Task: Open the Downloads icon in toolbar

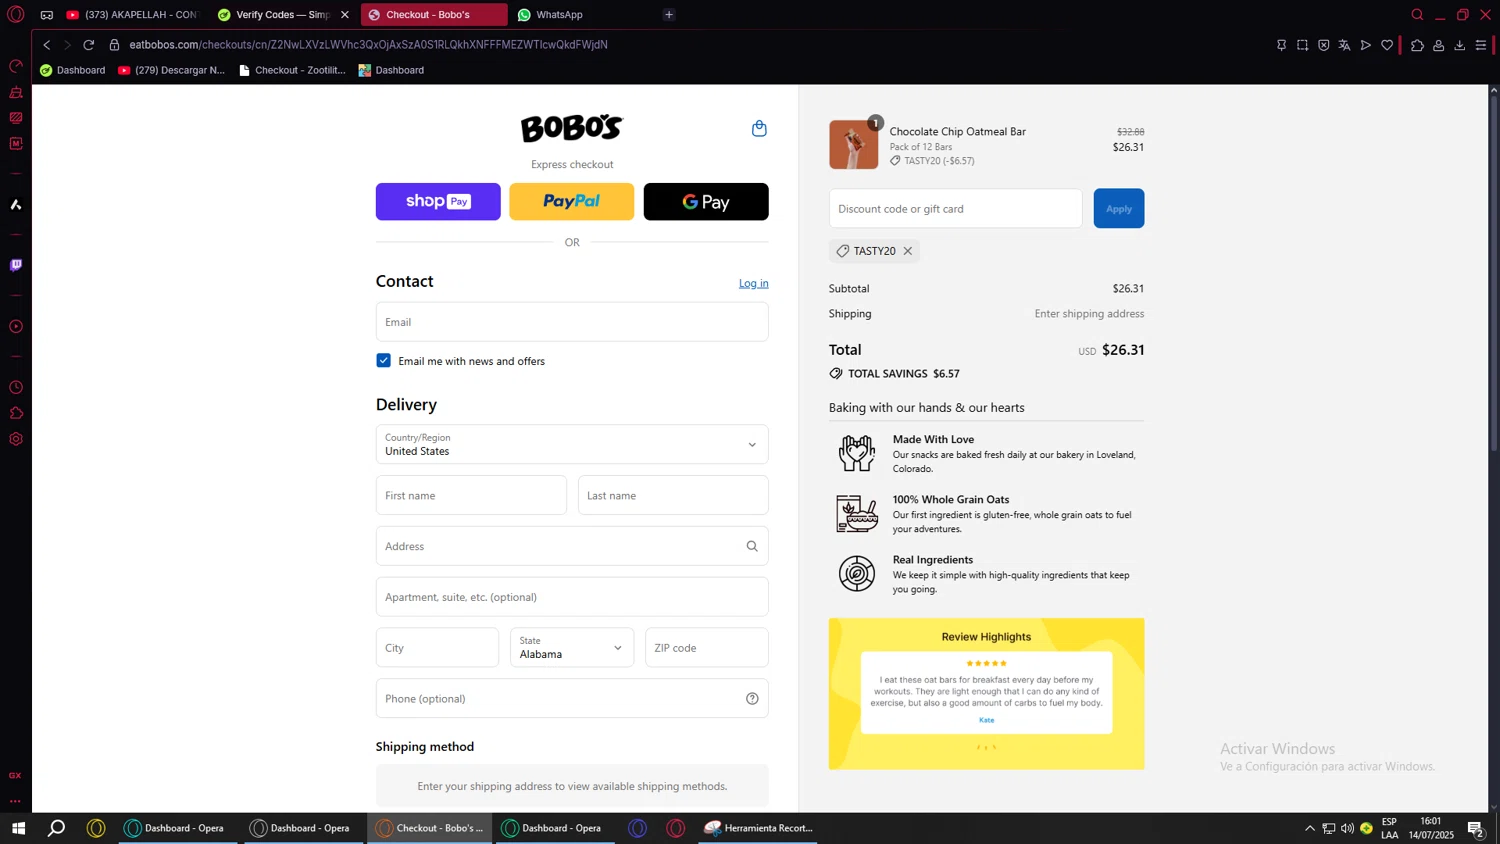Action: (x=1460, y=45)
